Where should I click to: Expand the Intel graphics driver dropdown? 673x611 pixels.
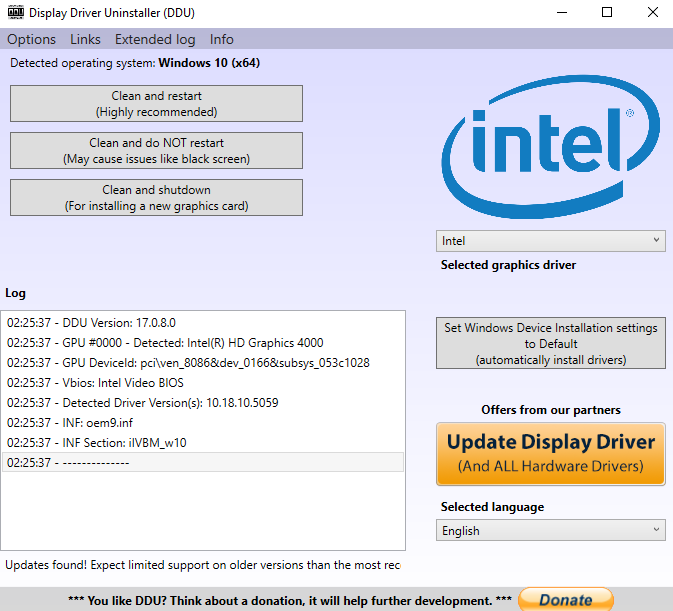551,241
